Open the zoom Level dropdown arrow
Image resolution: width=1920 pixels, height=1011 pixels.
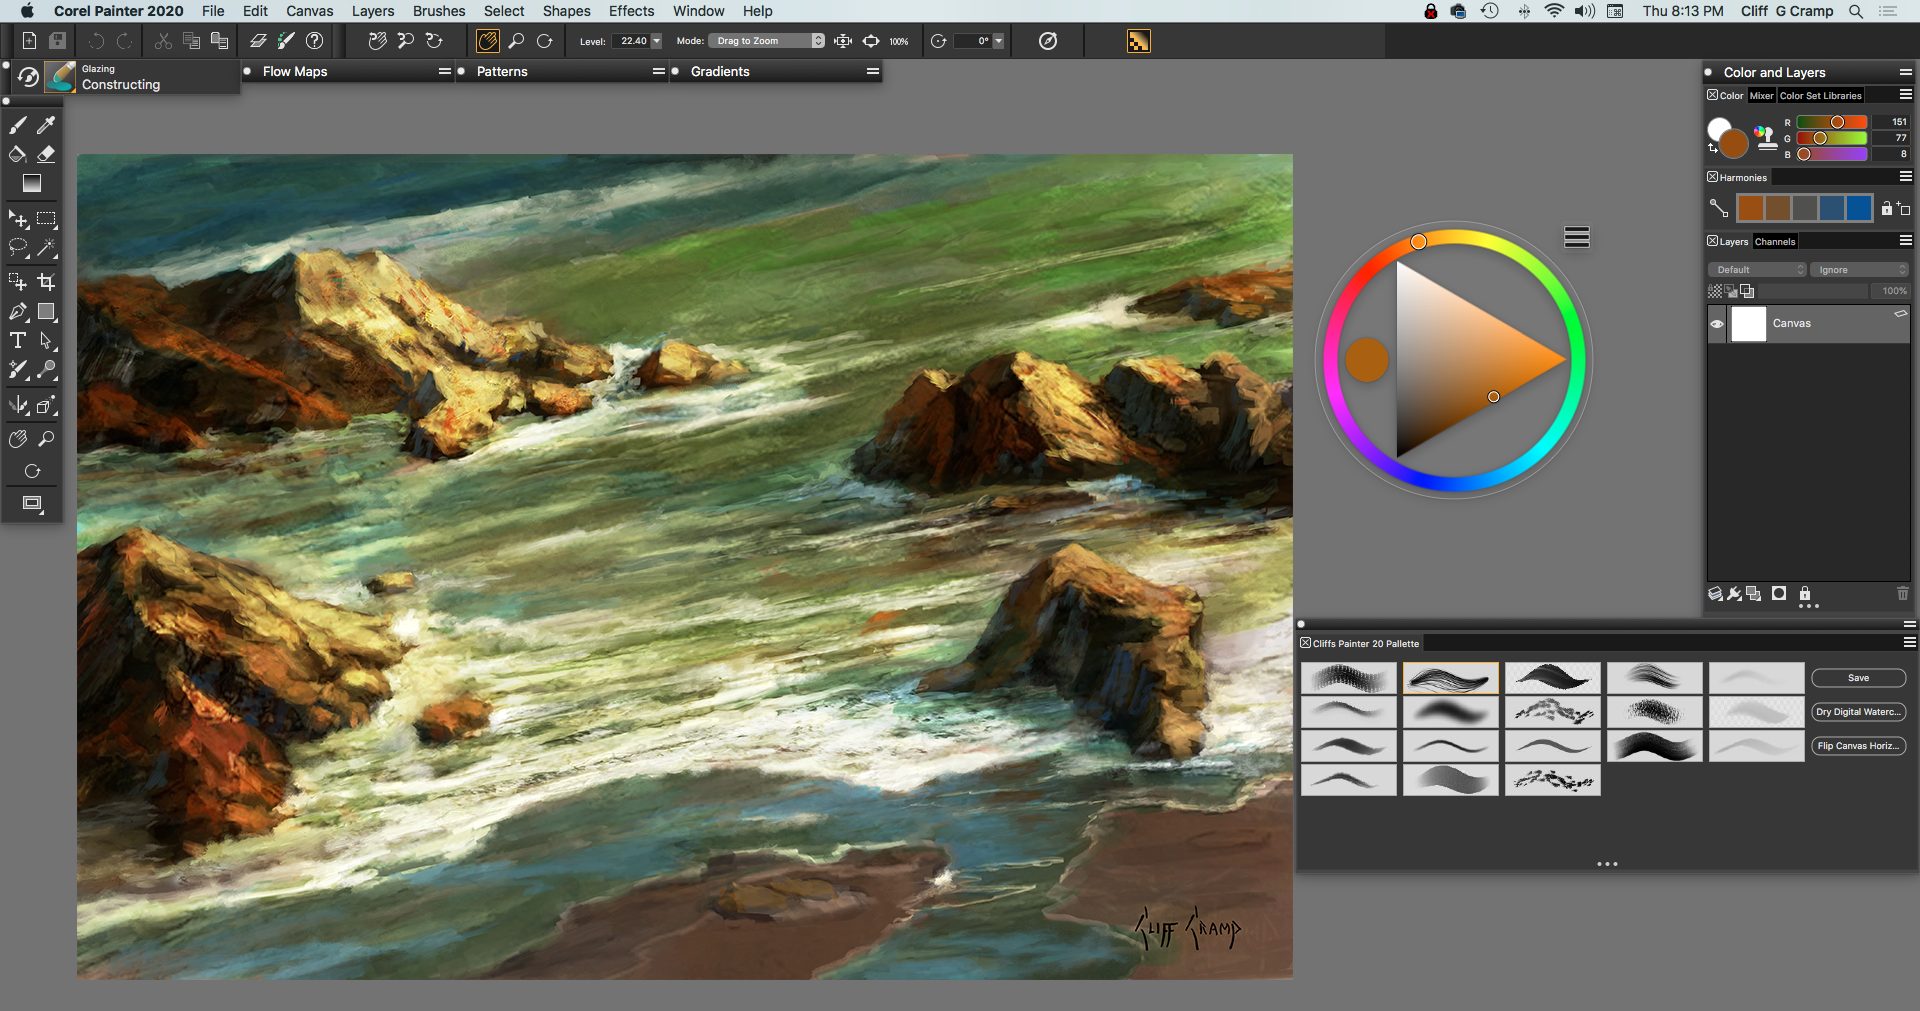coord(656,41)
